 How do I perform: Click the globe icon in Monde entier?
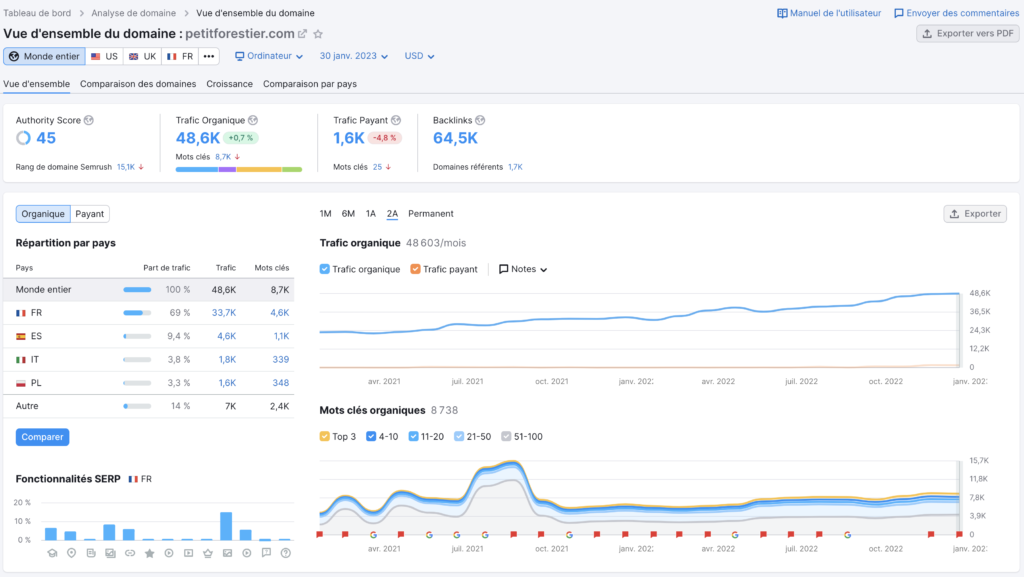(x=14, y=56)
